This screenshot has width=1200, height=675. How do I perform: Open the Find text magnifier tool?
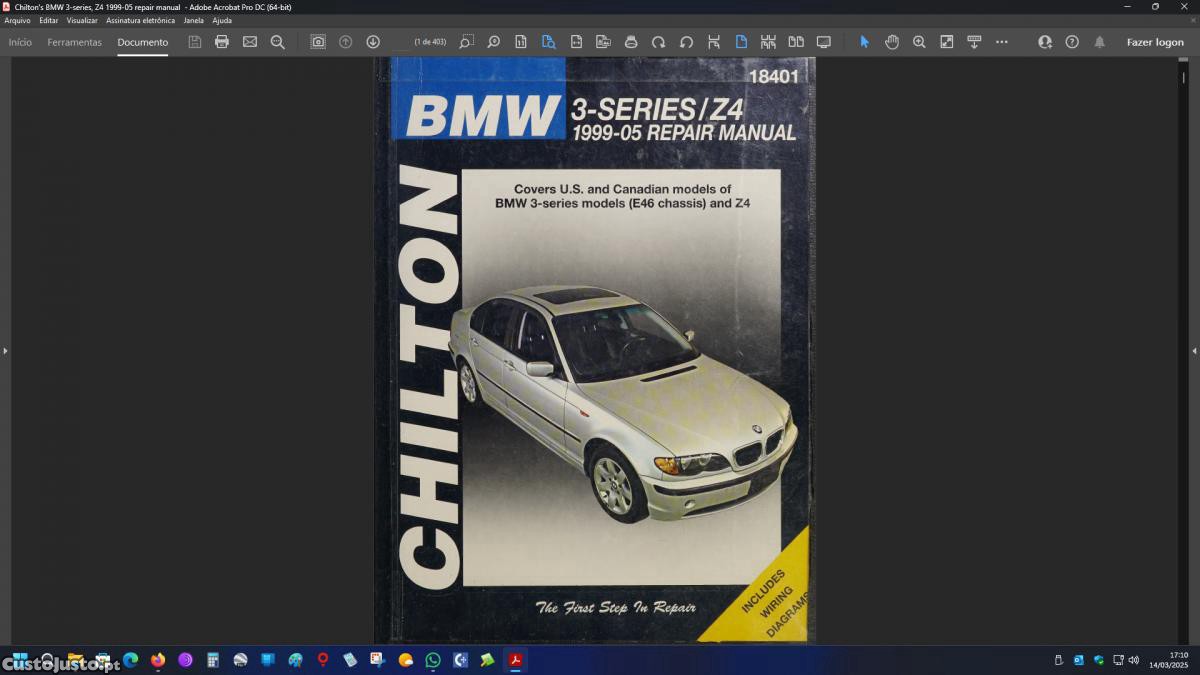tap(278, 42)
